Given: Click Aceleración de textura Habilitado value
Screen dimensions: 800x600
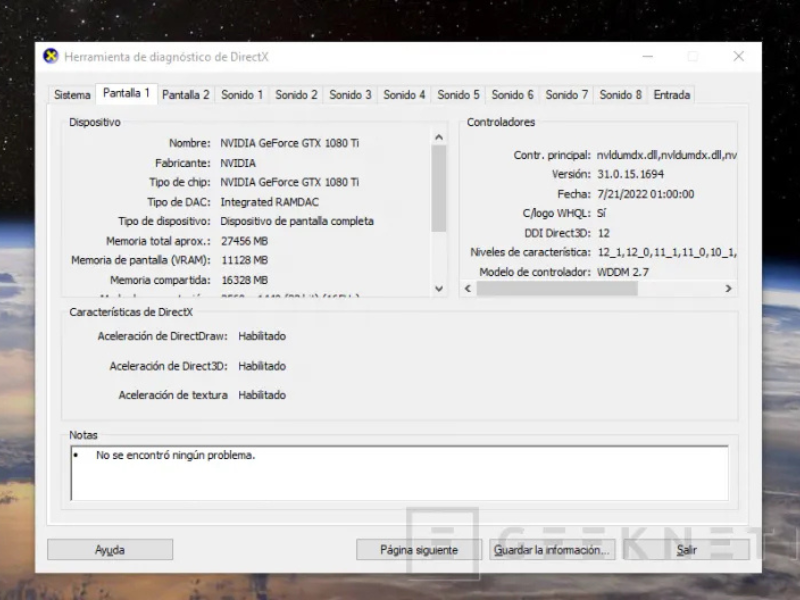Looking at the screenshot, I should [x=262, y=395].
